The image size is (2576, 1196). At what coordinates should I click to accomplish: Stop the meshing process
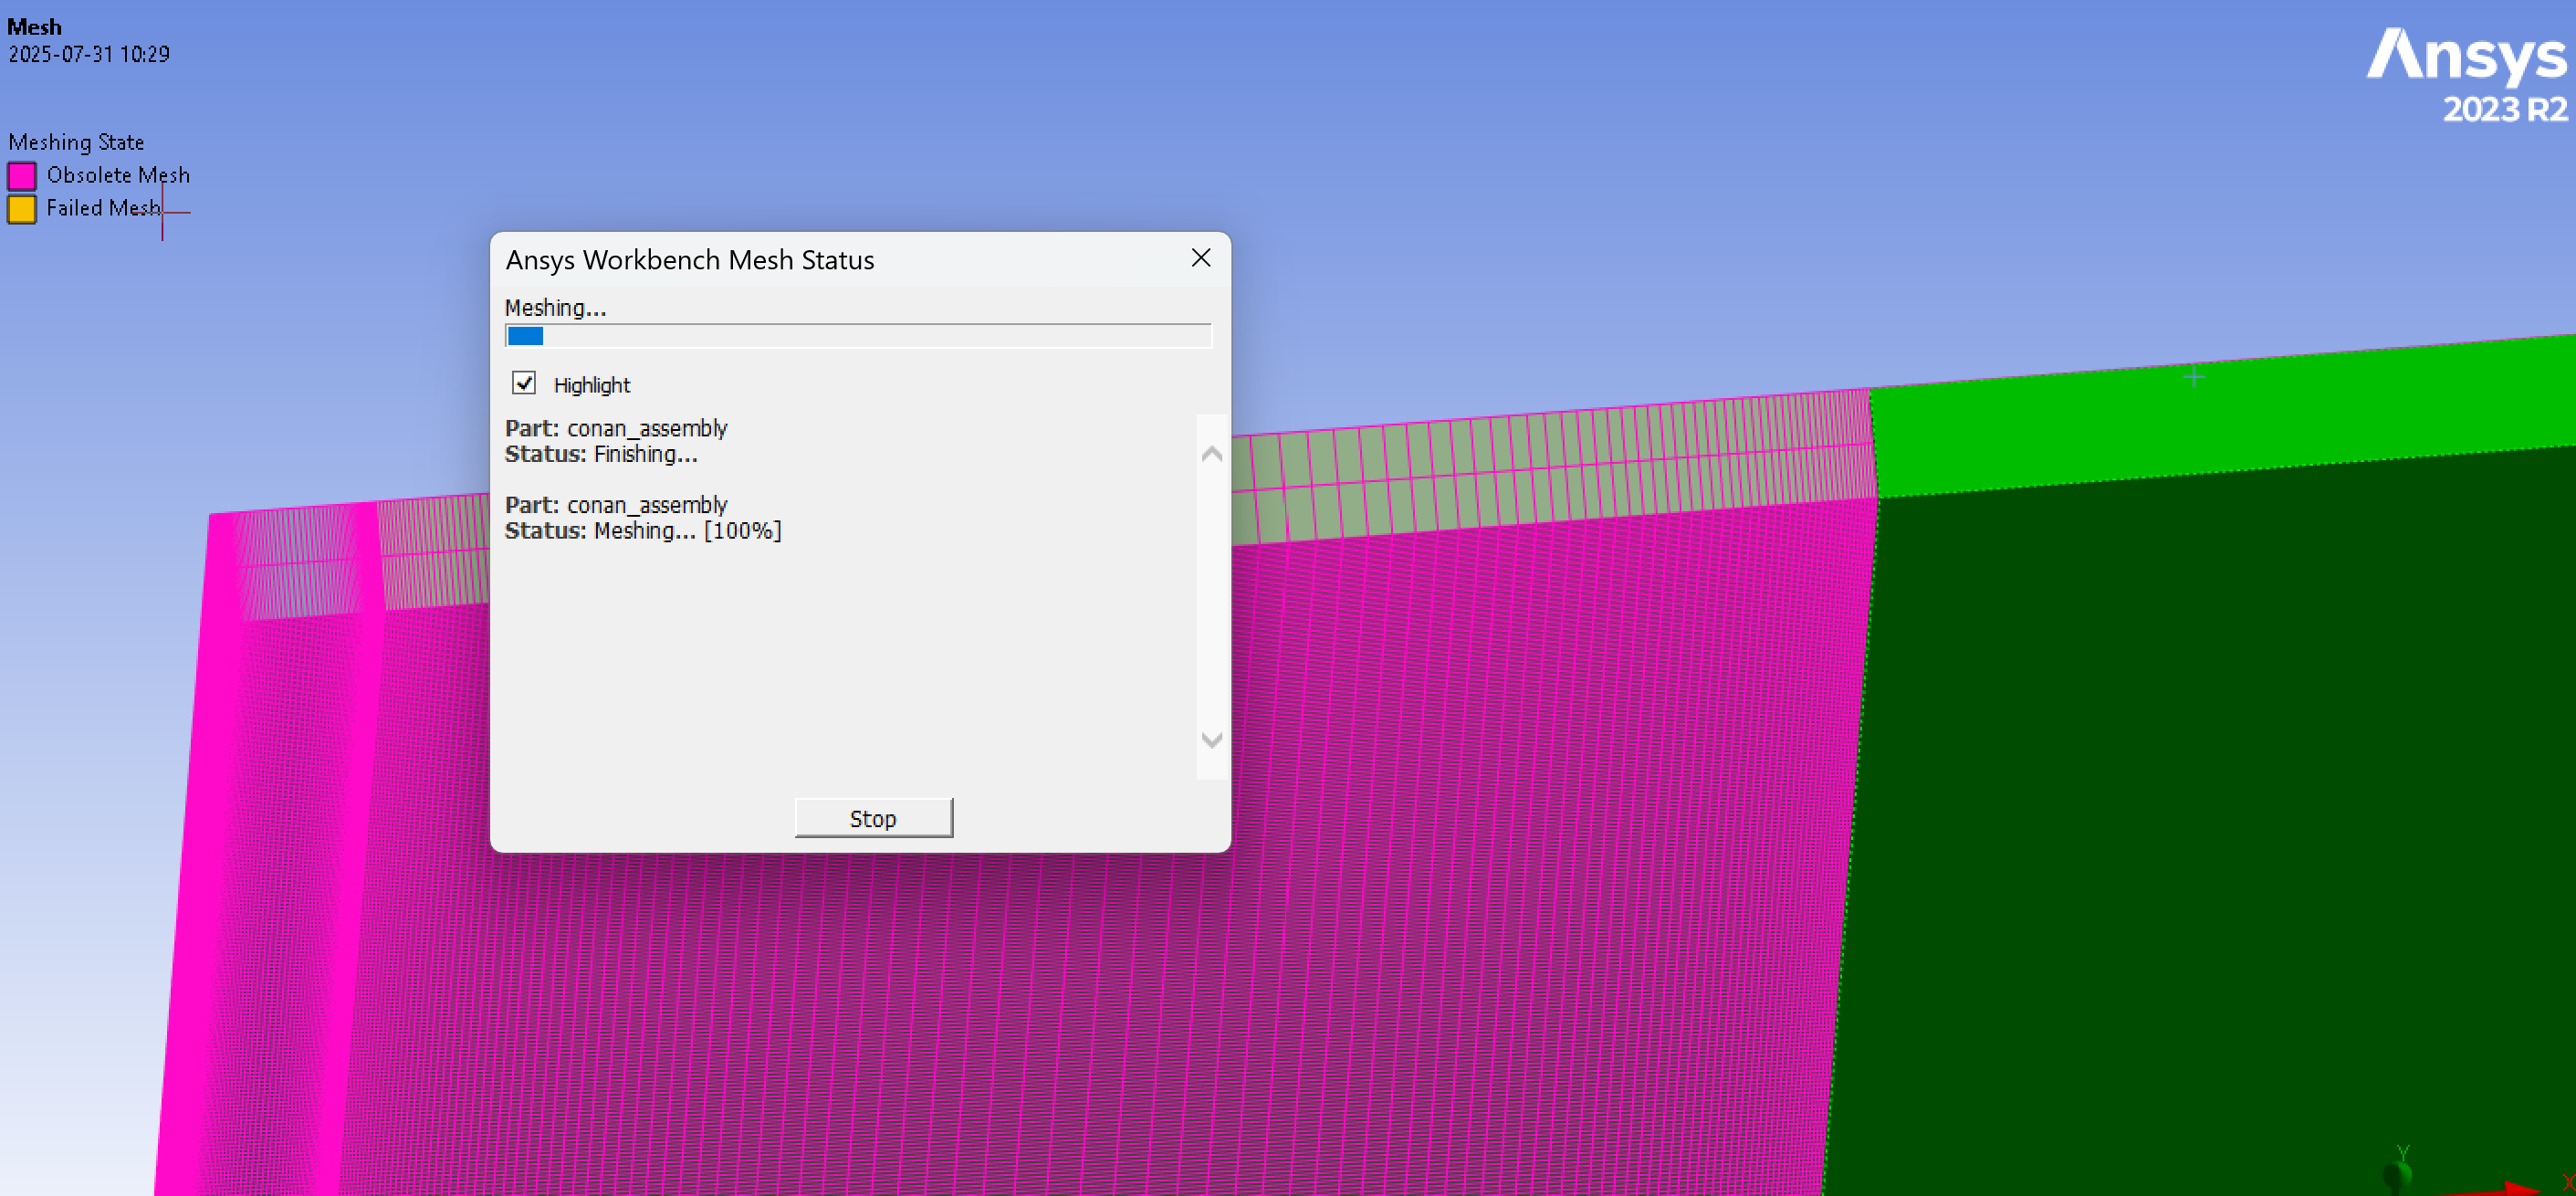[873, 818]
